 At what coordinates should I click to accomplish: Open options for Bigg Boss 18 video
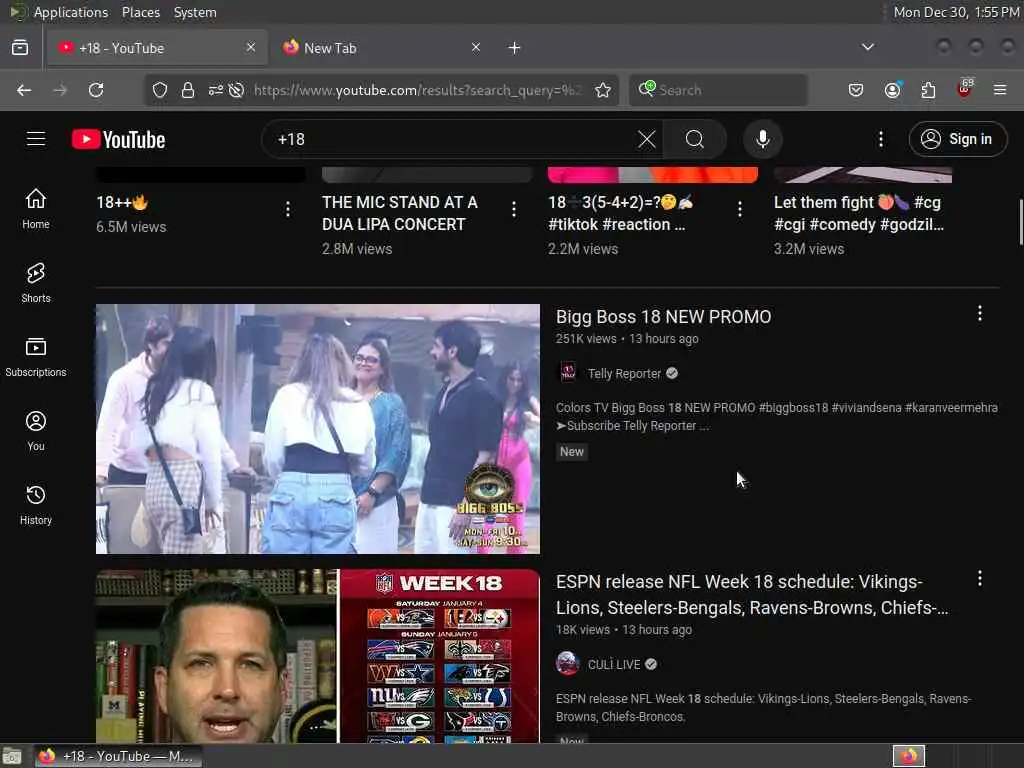(980, 313)
